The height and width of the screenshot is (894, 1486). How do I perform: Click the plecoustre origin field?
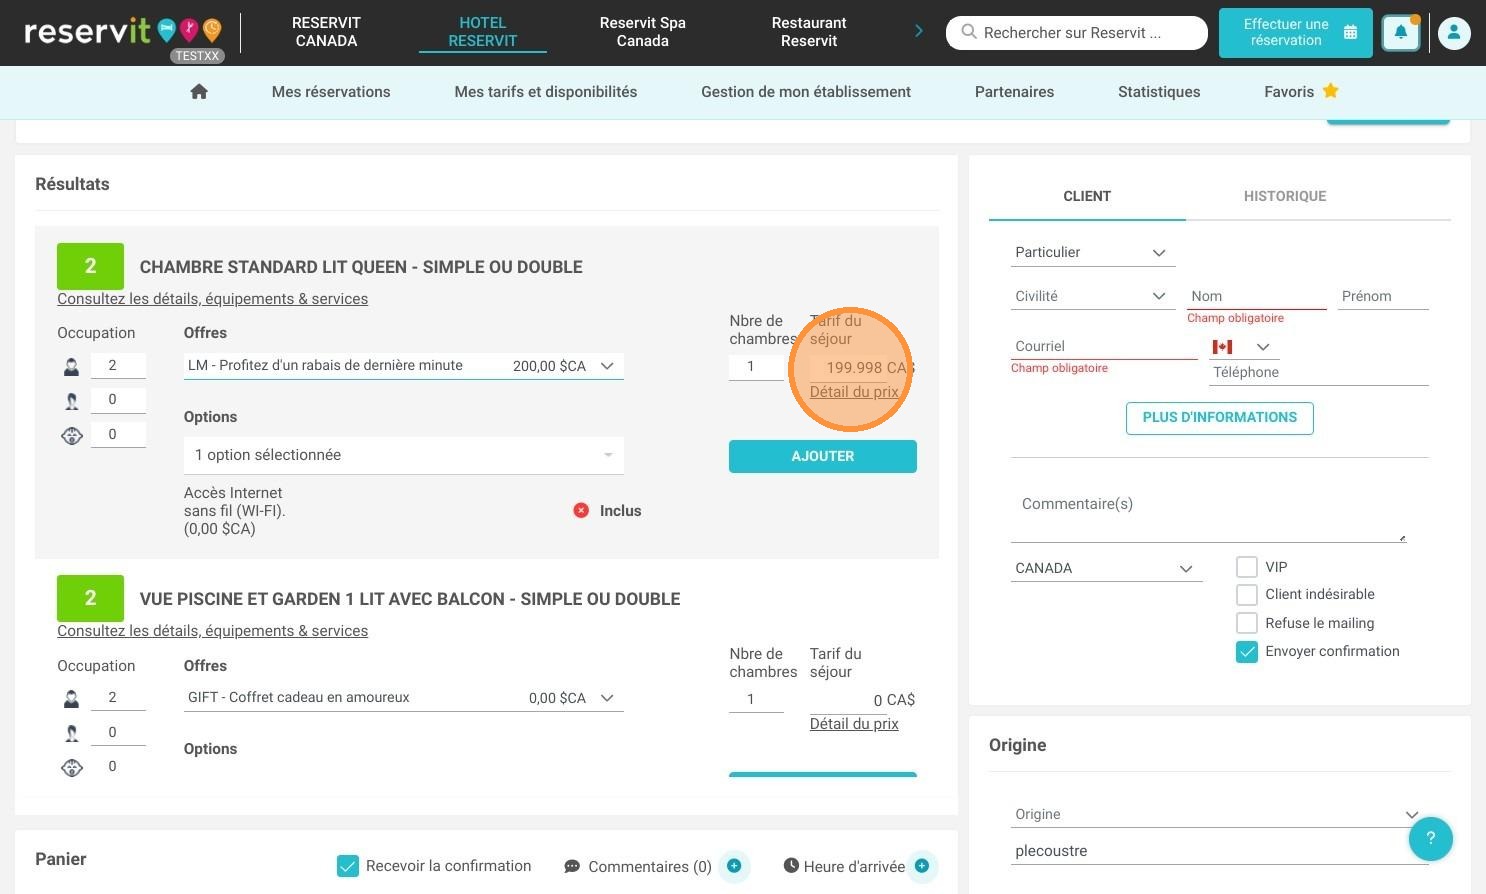click(1219, 851)
